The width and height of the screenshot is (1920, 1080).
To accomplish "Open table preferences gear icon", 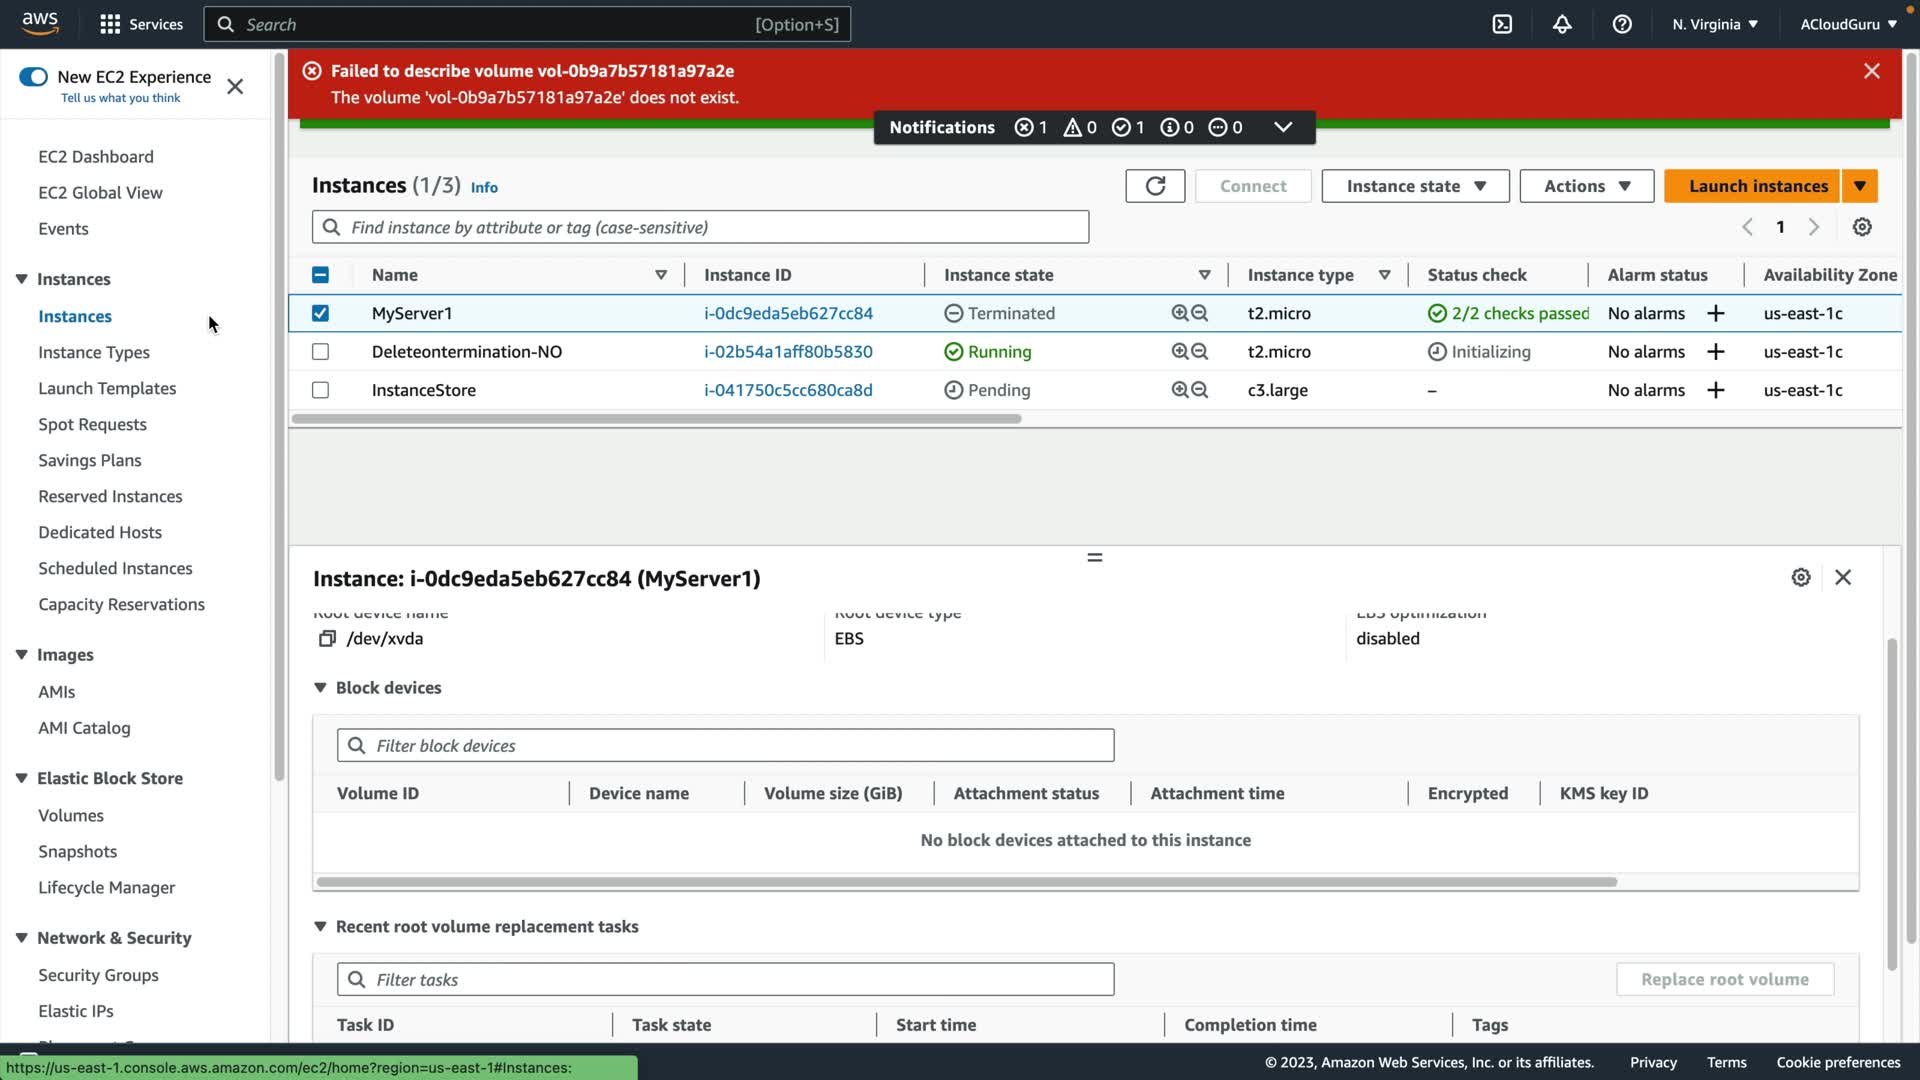I will point(1862,227).
